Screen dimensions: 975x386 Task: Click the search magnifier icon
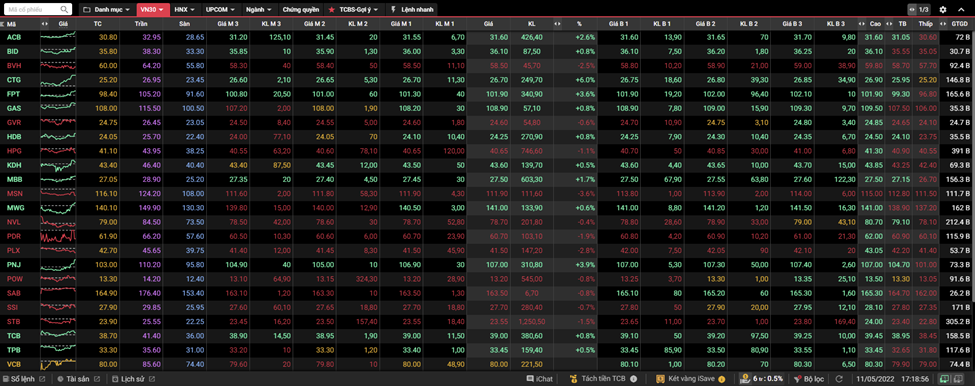[x=64, y=10]
